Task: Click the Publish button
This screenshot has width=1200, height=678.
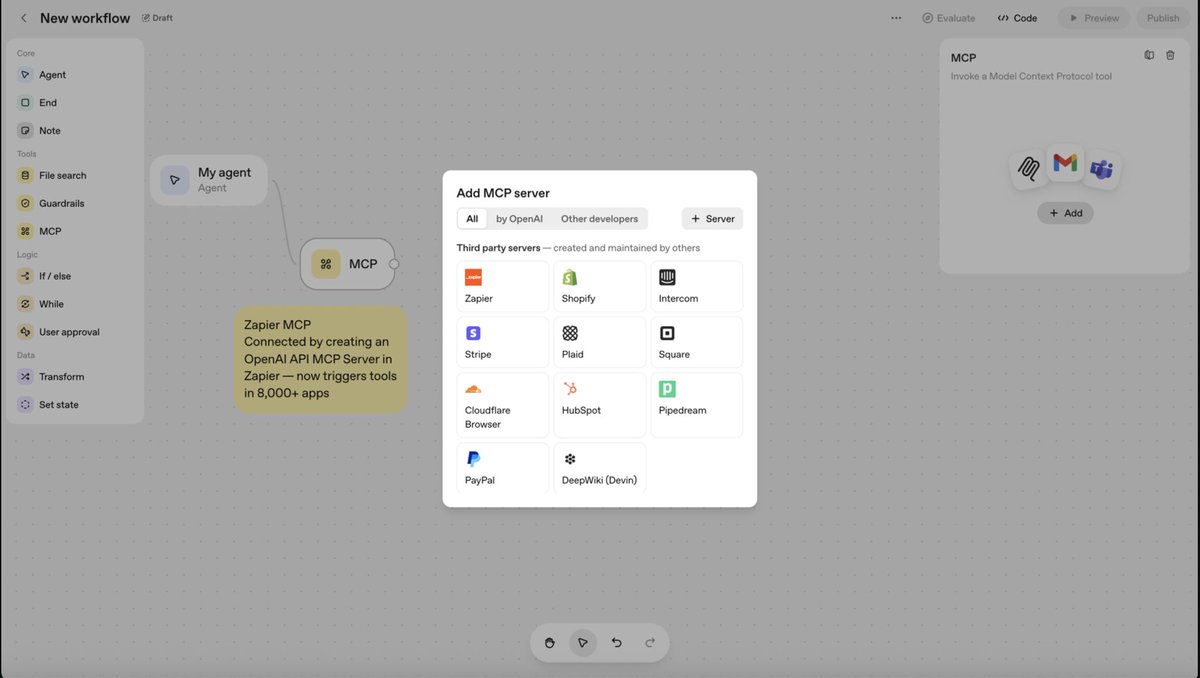Action: point(1163,18)
